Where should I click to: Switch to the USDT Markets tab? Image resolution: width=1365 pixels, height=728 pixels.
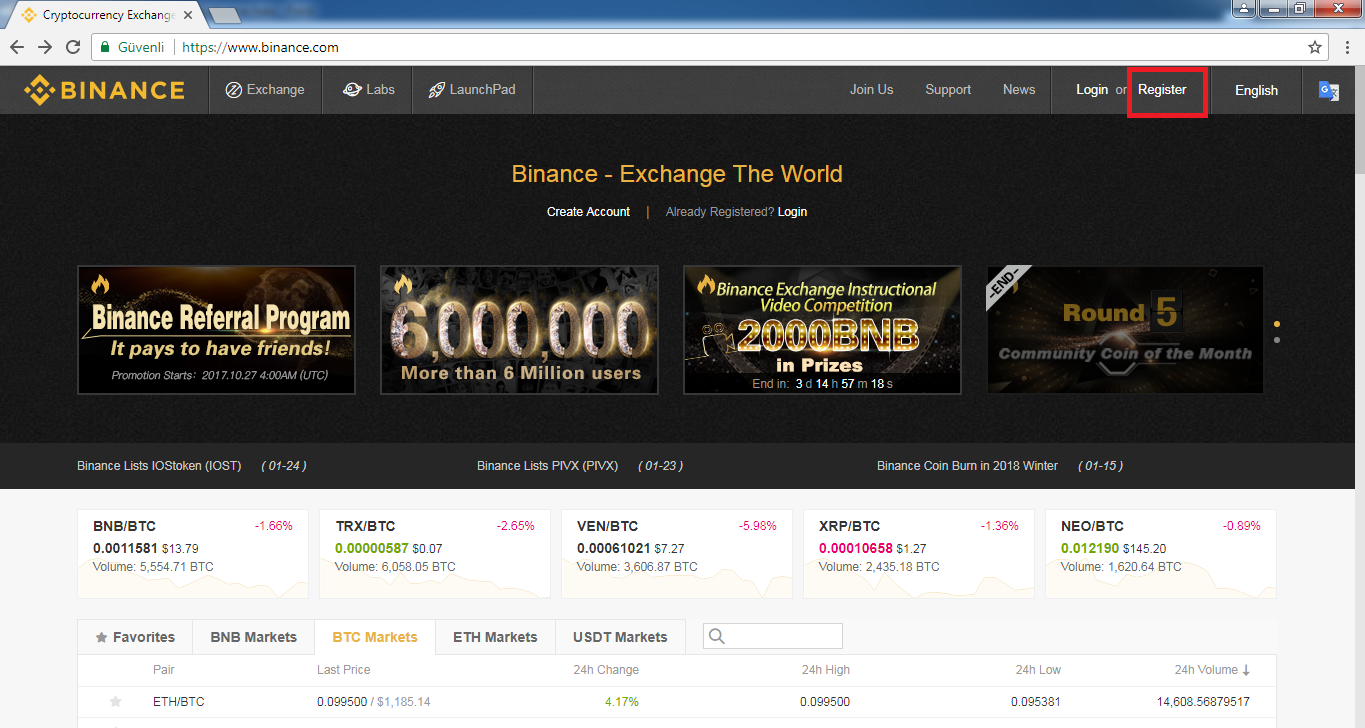pos(620,637)
